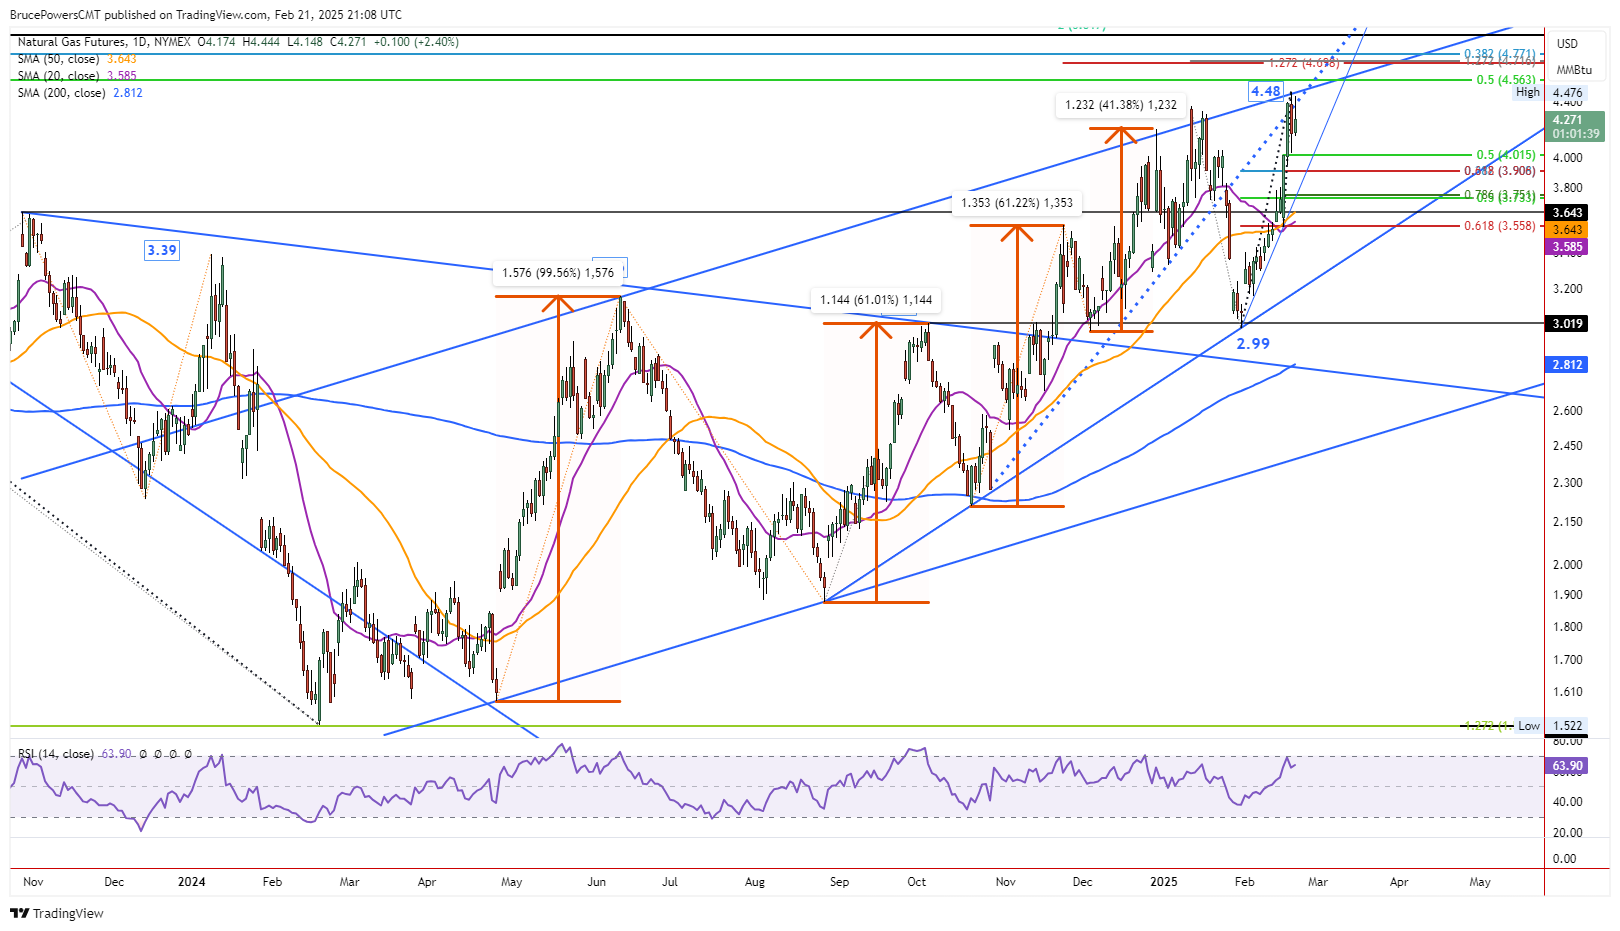Click the Jun label on time axis
This screenshot has width=1620, height=931.
(x=596, y=882)
